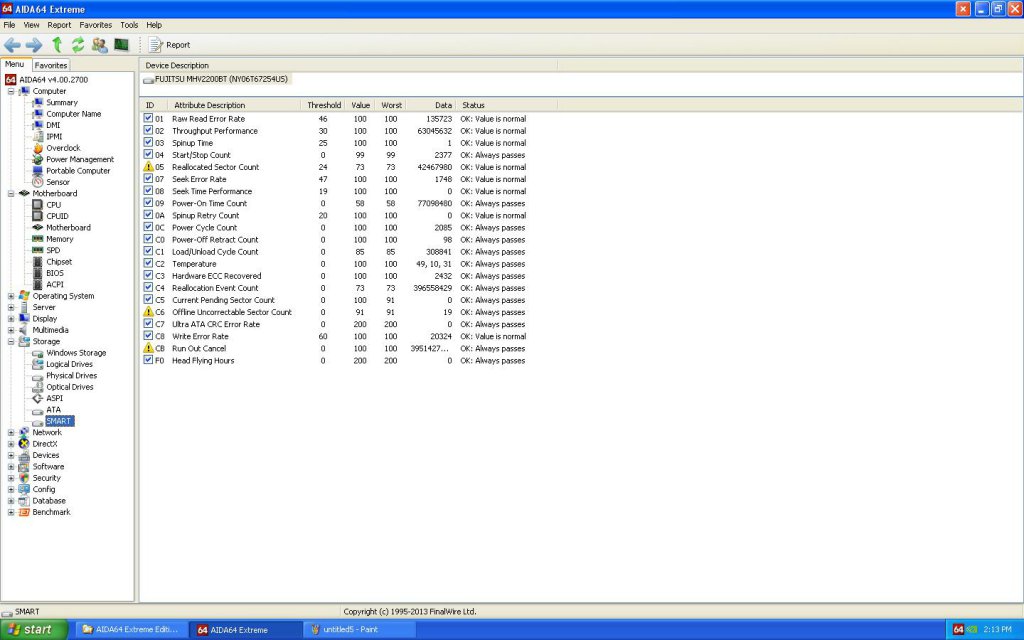Toggle the Write Error Rate checkbox
The height and width of the screenshot is (640, 1024).
[148, 336]
